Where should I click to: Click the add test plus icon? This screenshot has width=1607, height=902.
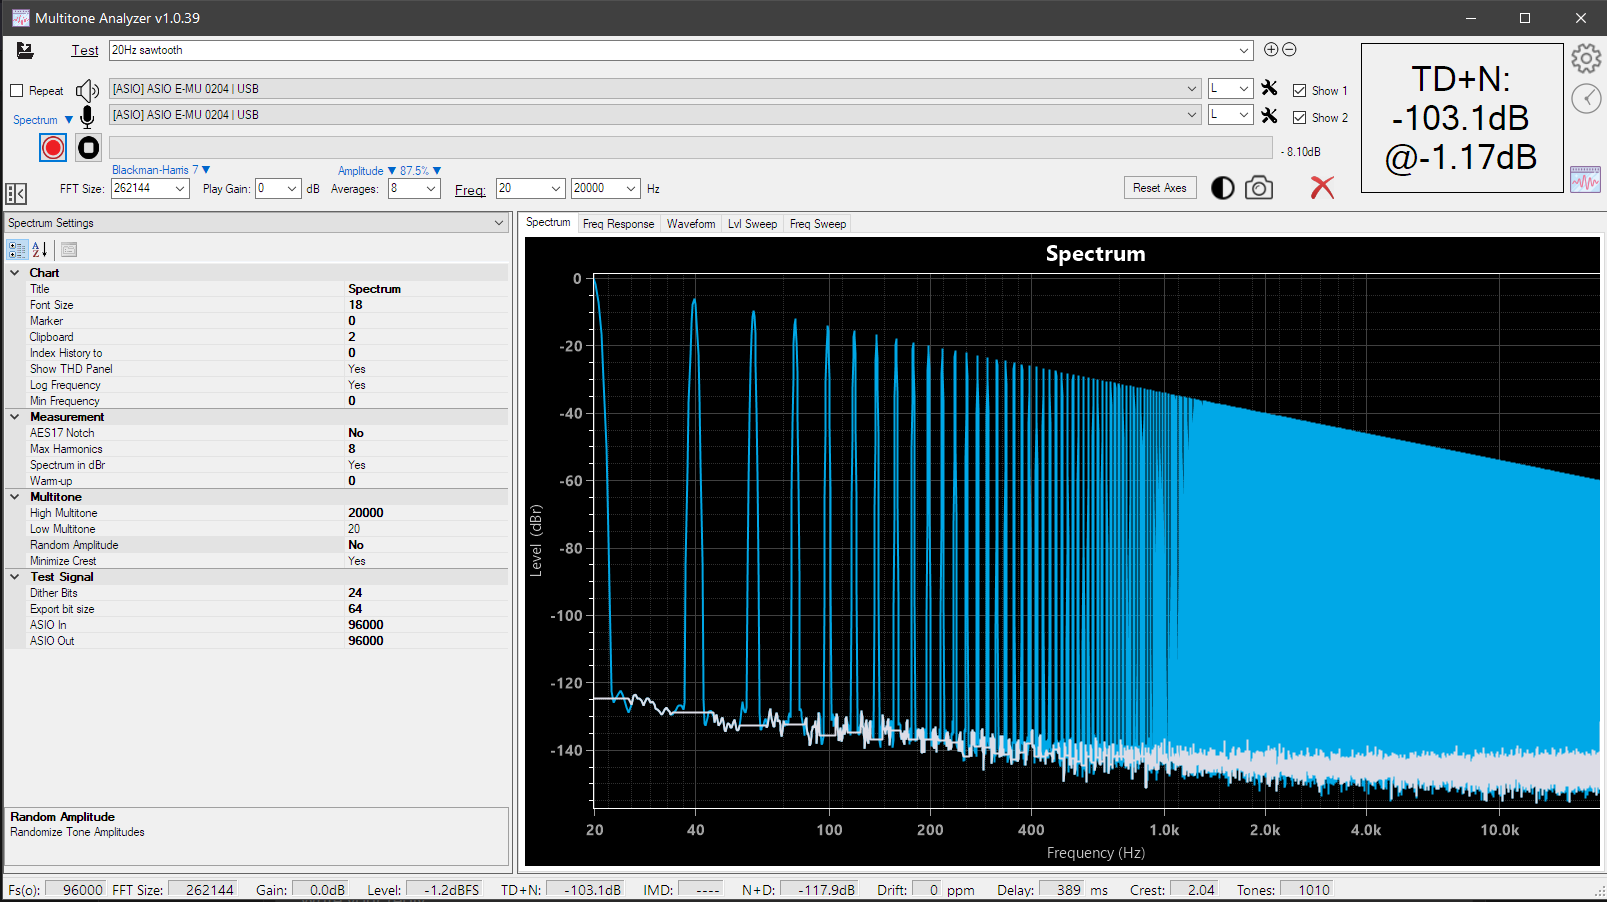[x=1271, y=49]
